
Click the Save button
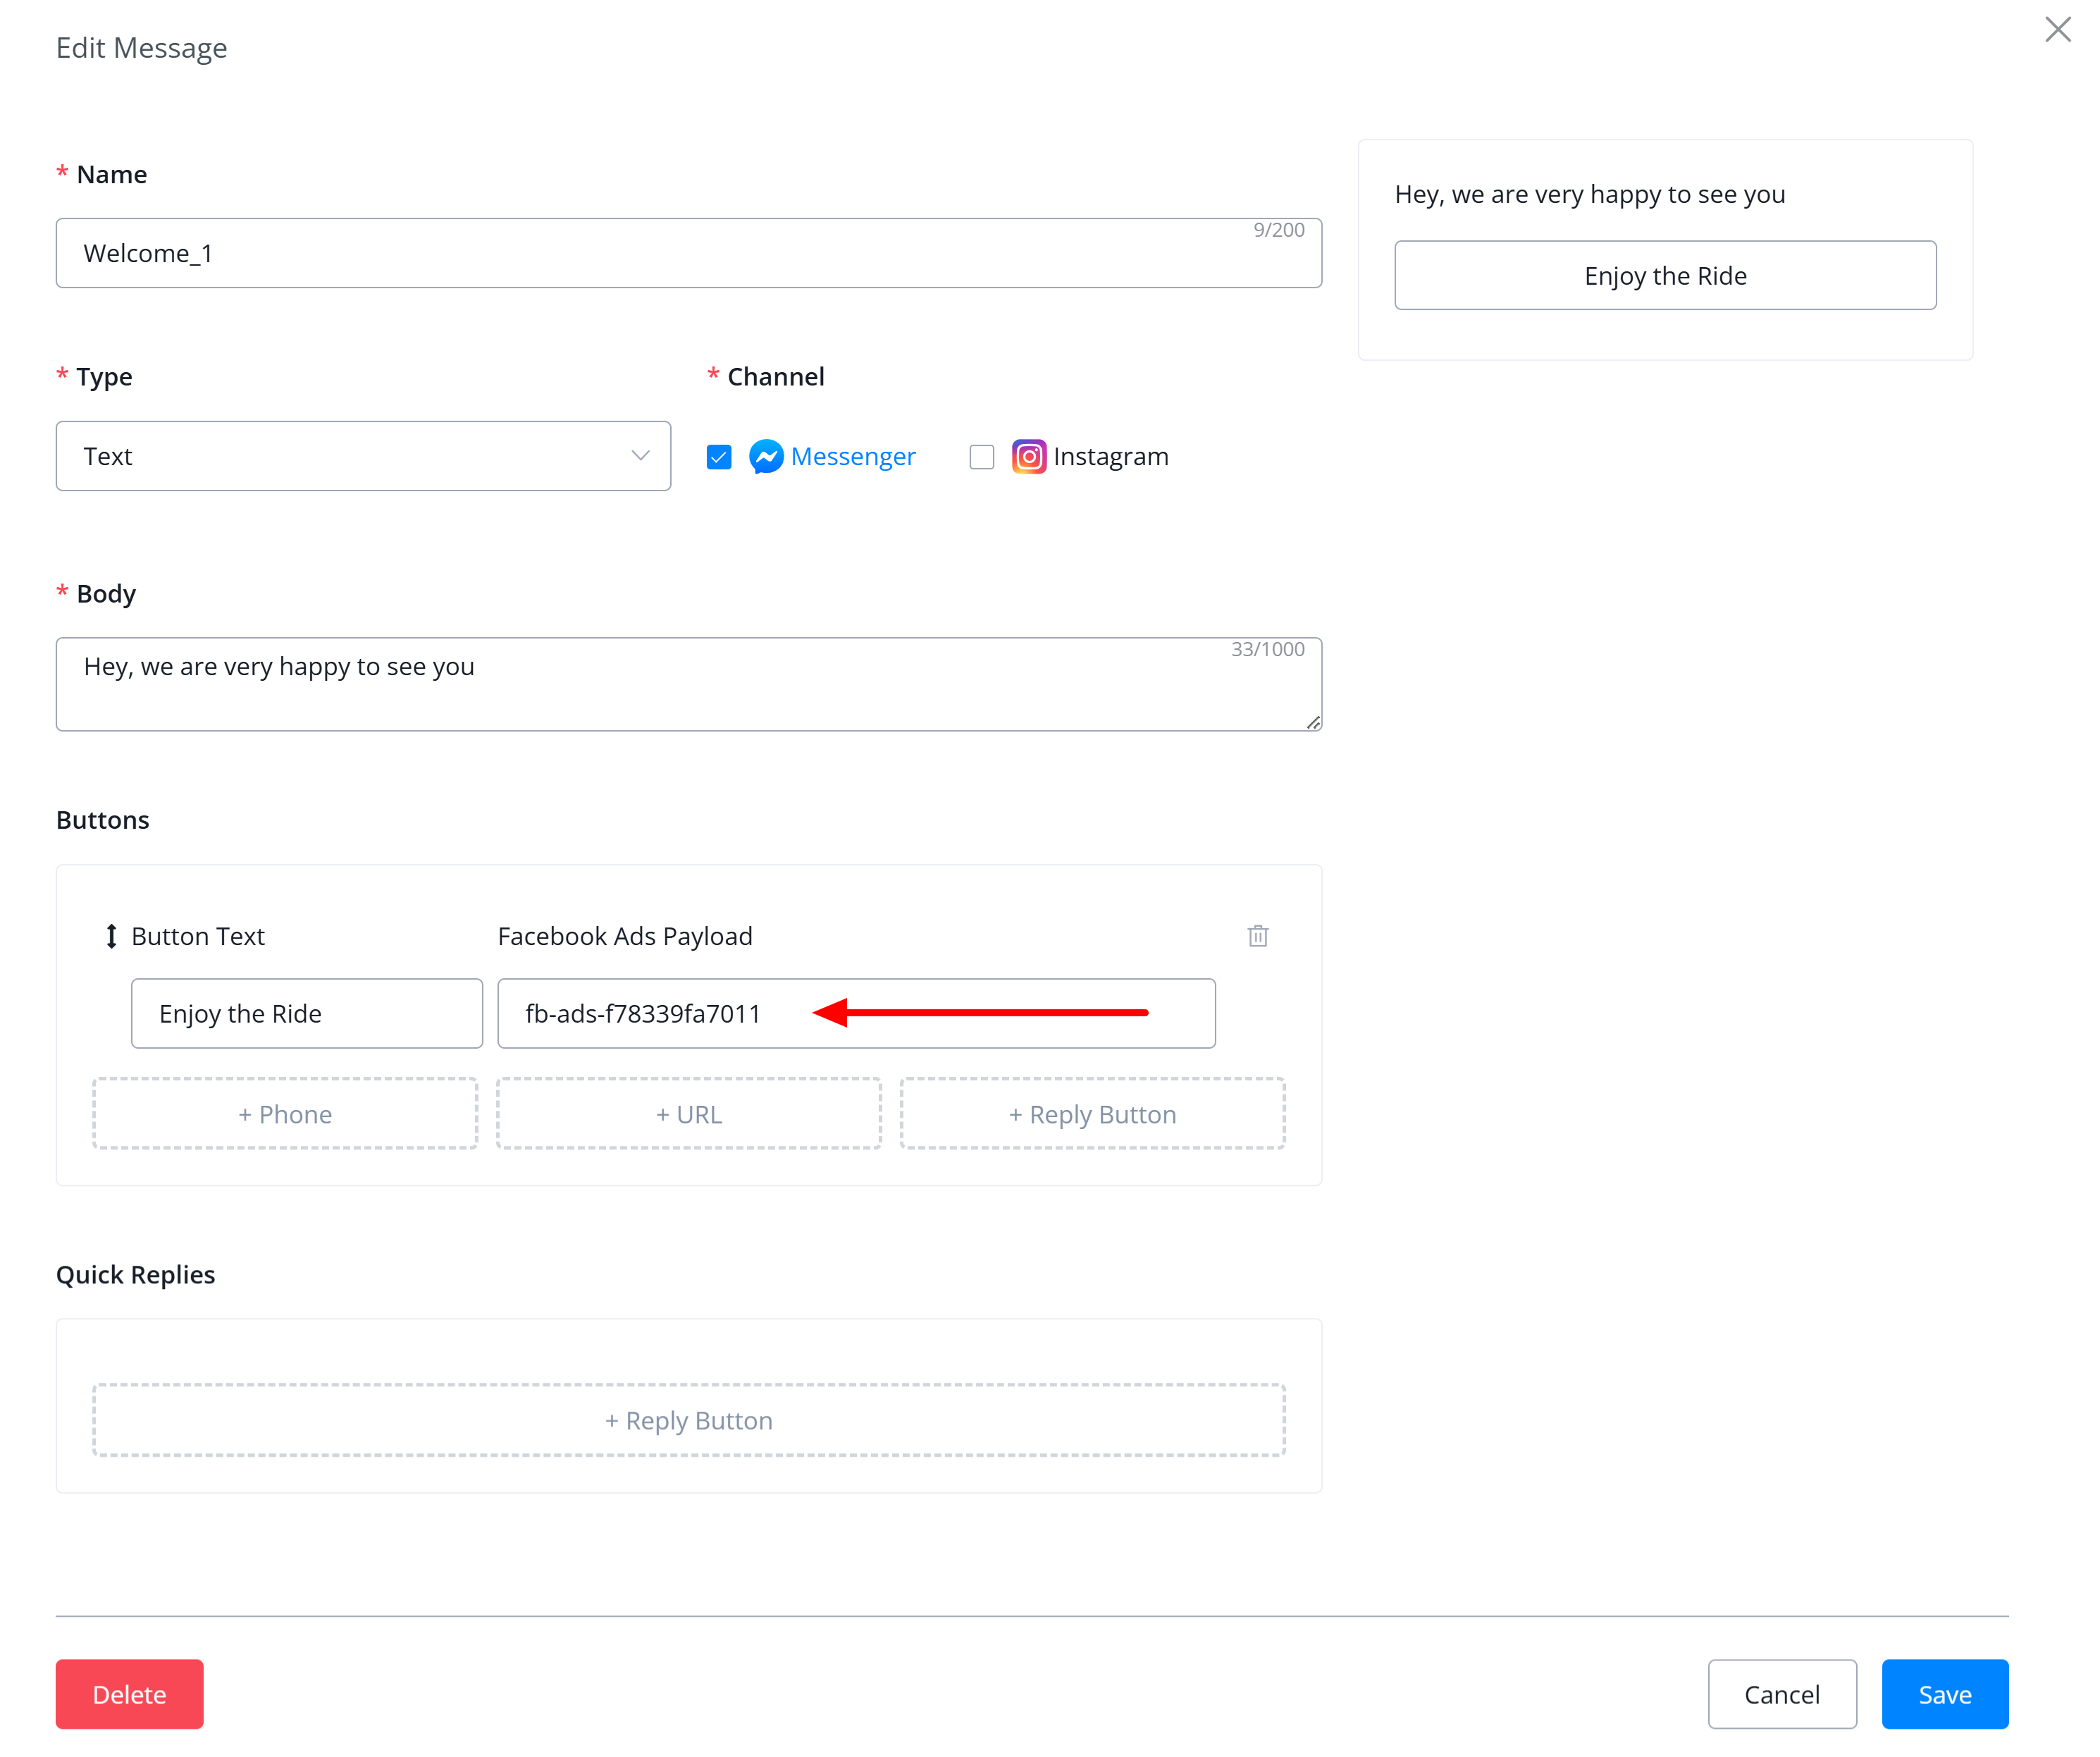tap(1945, 1694)
